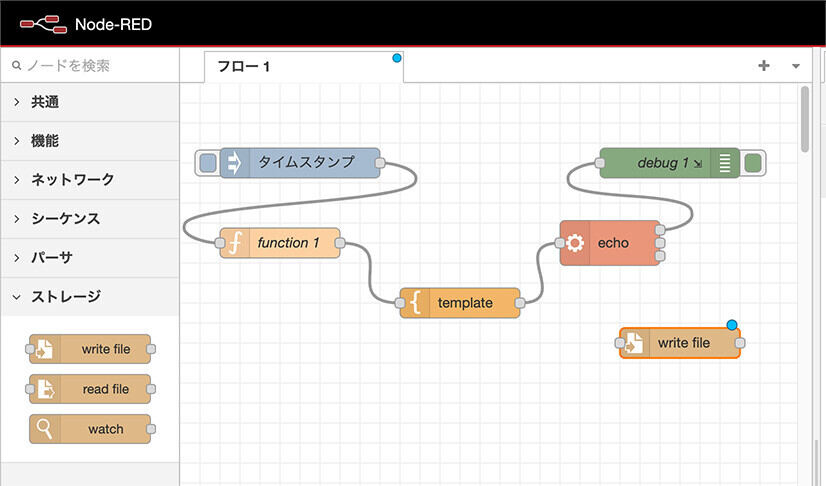The width and height of the screenshot is (826, 486).
Task: Click the Node-RED logo icon
Action: [43, 25]
